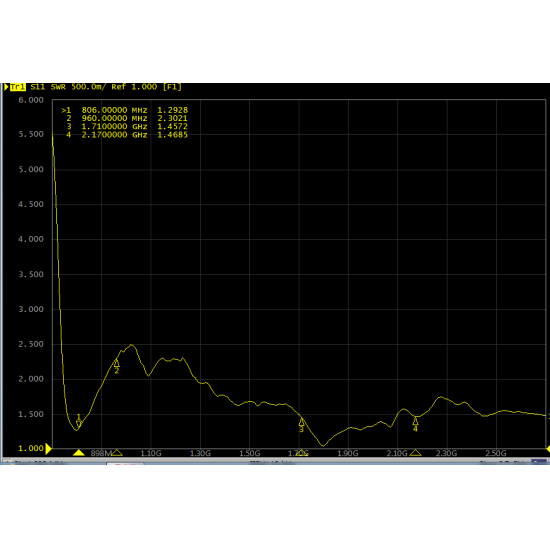Viewport: 550px width, 550px height.
Task: Click the filled marker 1 triangle on frequency axis
Action: pos(79,452)
